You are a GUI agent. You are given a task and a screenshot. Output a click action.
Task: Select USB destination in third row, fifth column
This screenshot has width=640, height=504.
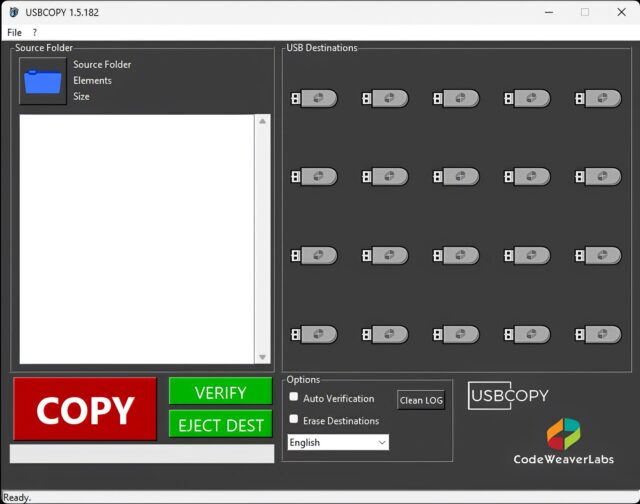598,255
